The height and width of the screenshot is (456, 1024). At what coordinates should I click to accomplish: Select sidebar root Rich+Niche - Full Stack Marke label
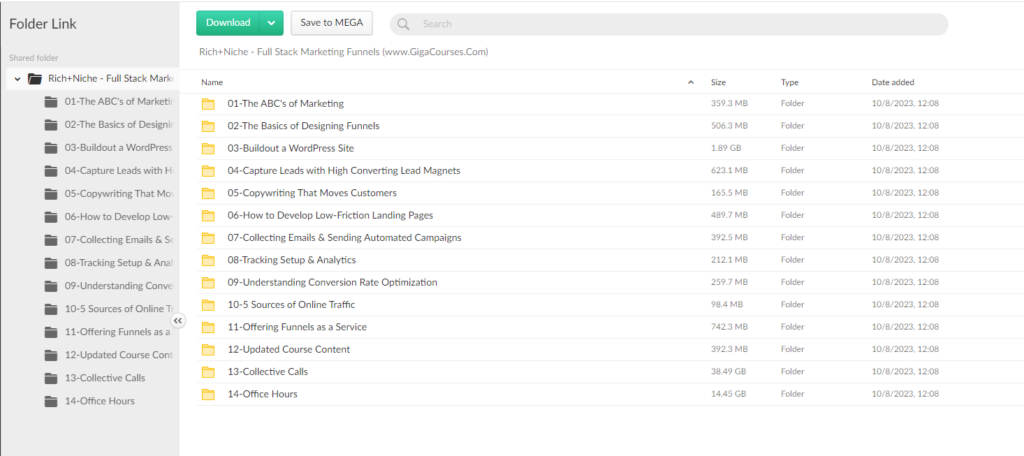pos(111,79)
